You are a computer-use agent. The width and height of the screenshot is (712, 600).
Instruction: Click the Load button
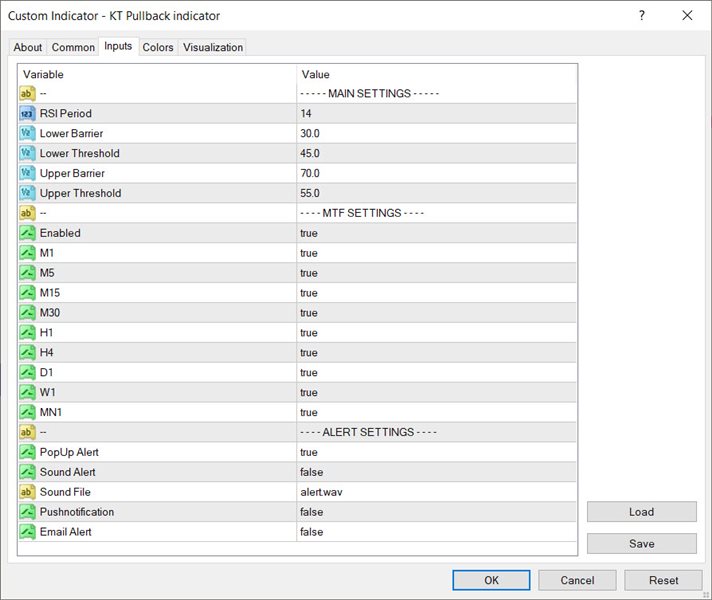642,512
